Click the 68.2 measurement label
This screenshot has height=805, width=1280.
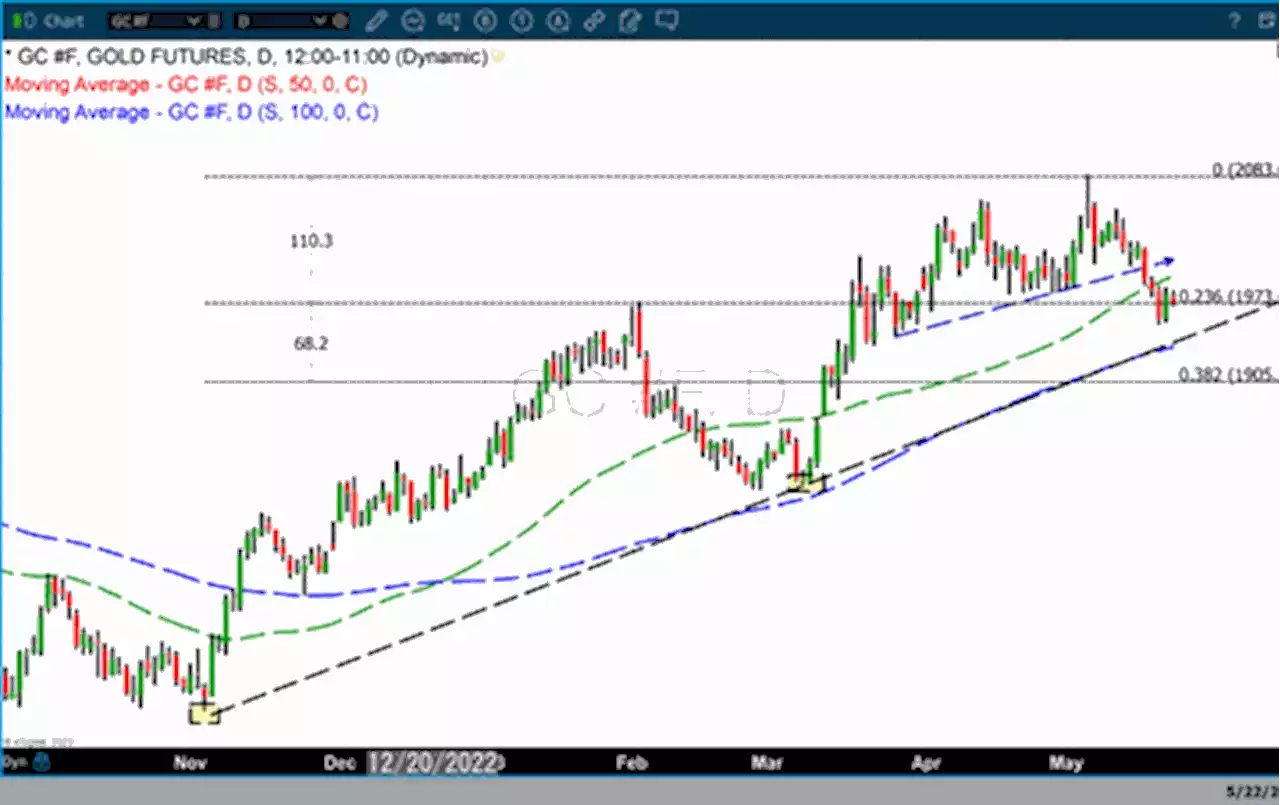[x=311, y=343]
